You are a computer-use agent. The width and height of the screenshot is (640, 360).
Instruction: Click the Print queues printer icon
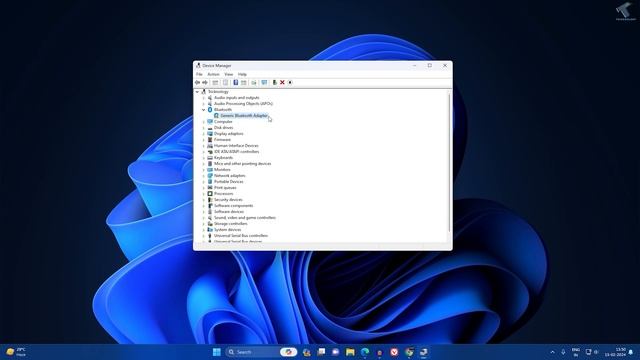coord(210,187)
